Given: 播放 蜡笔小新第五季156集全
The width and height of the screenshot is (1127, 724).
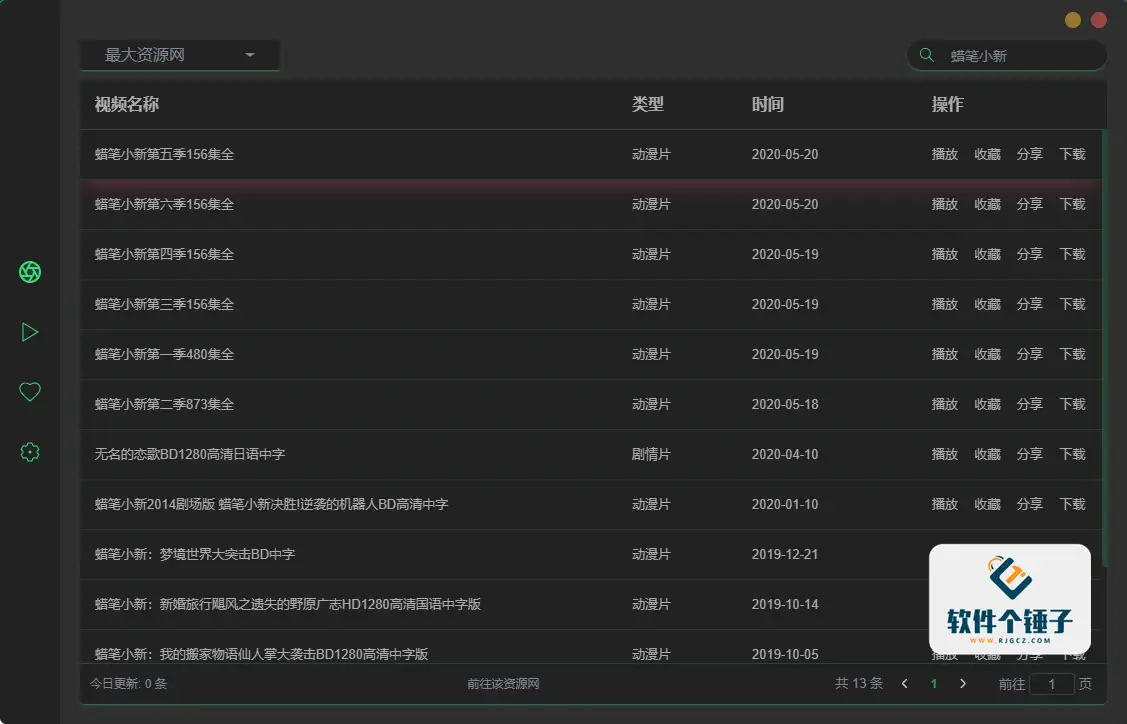Looking at the screenshot, I should pos(944,154).
